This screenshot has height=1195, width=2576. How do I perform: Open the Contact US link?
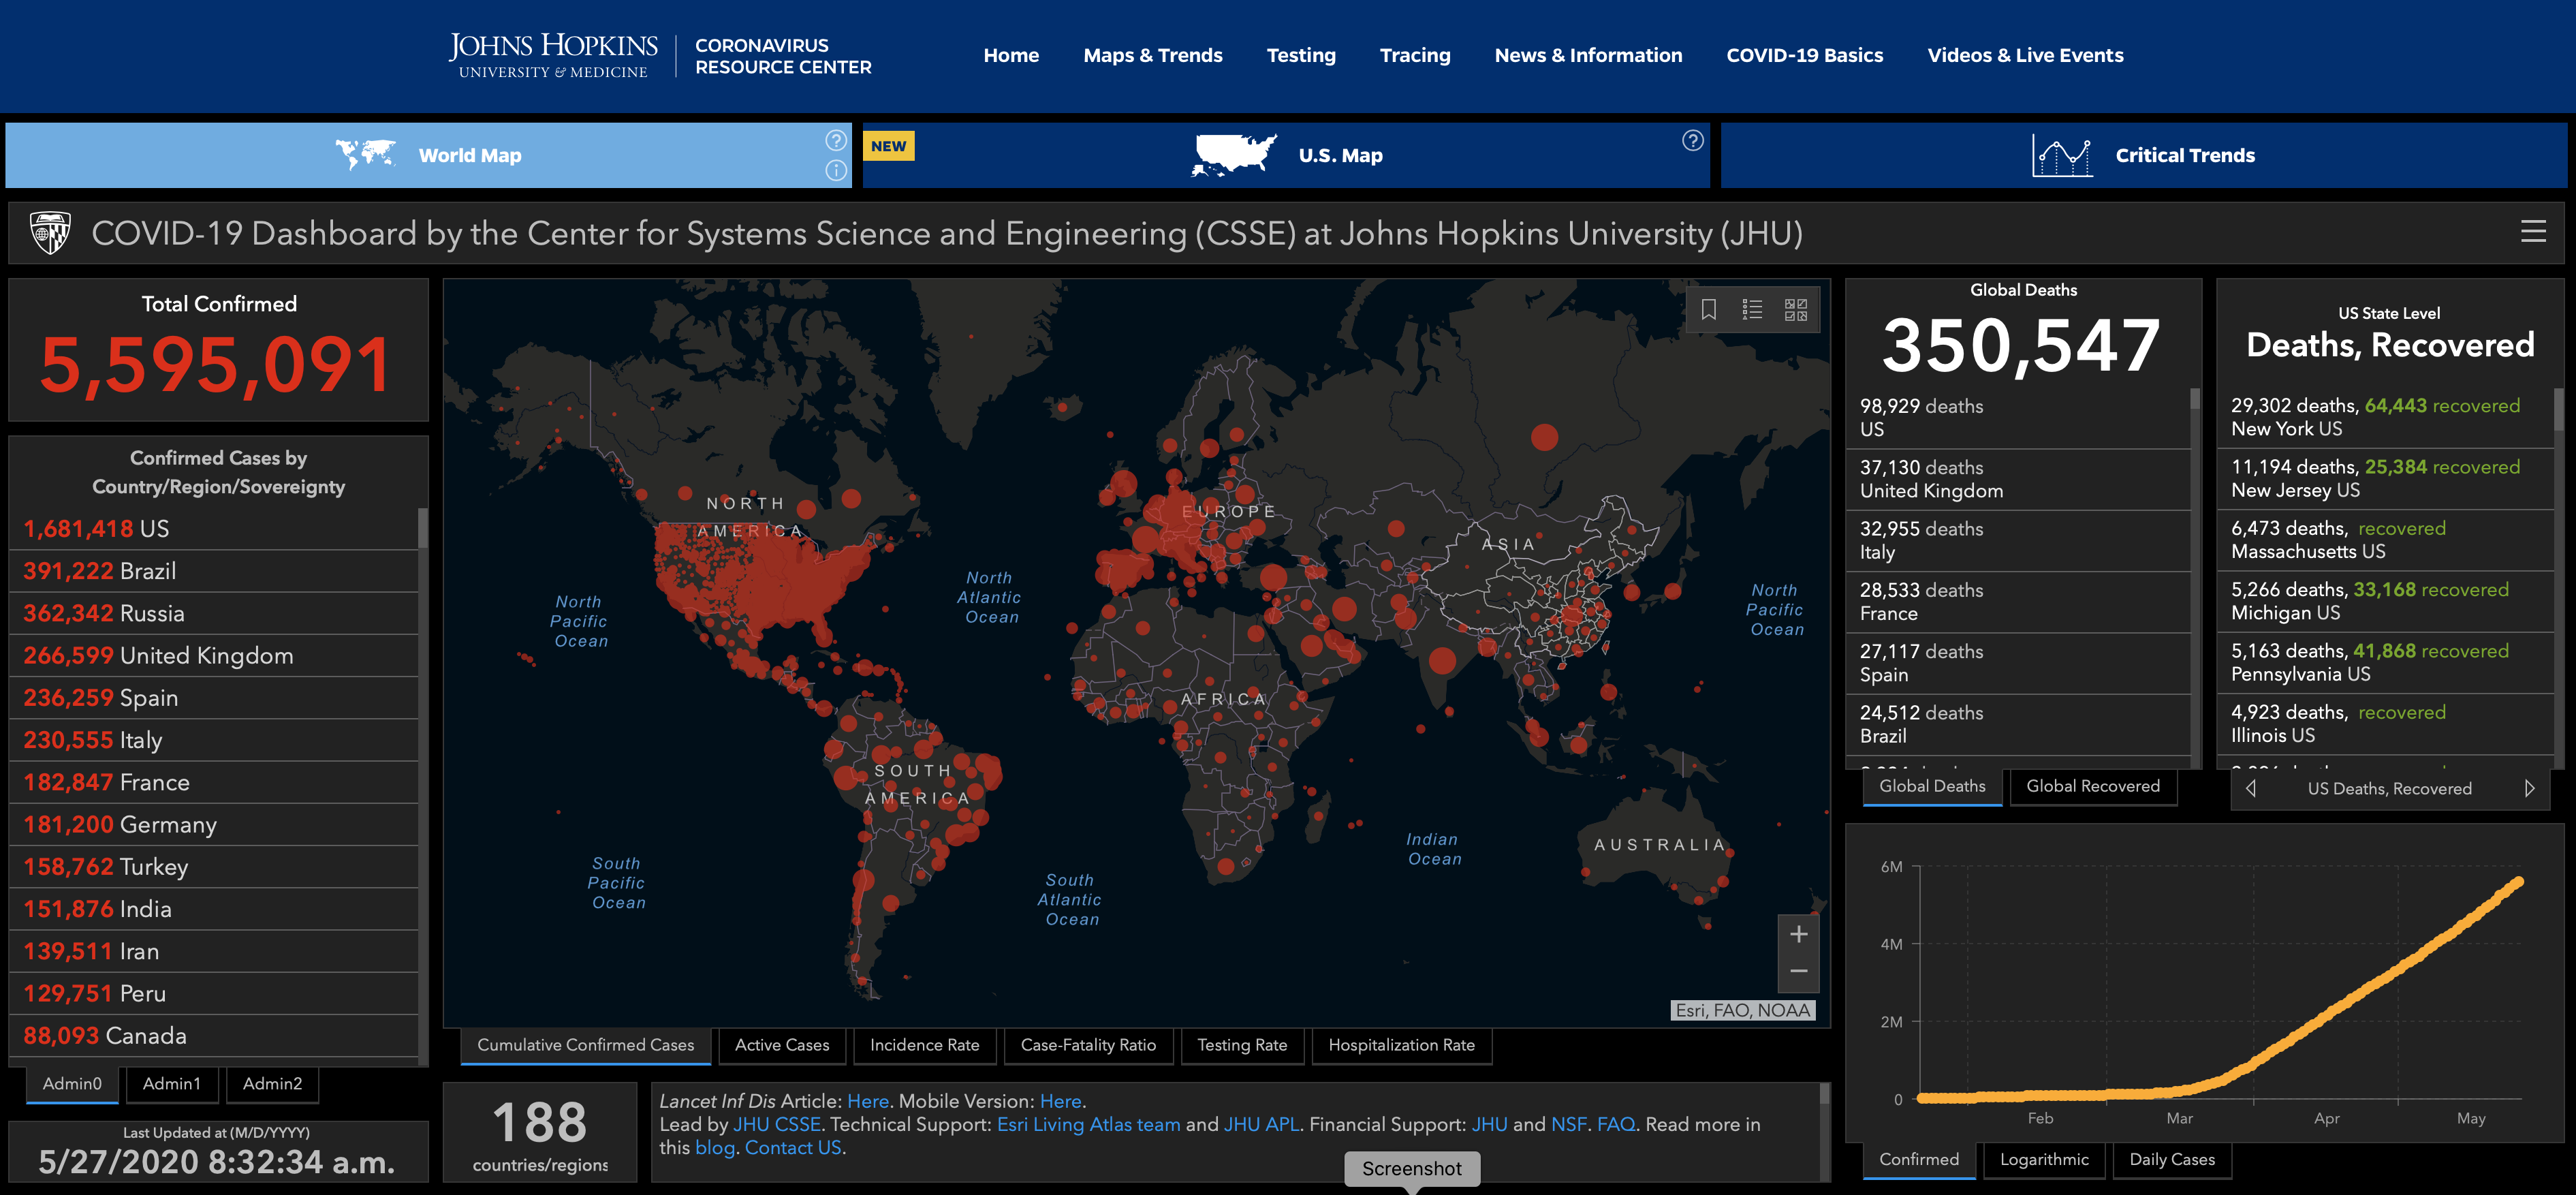coord(793,1148)
